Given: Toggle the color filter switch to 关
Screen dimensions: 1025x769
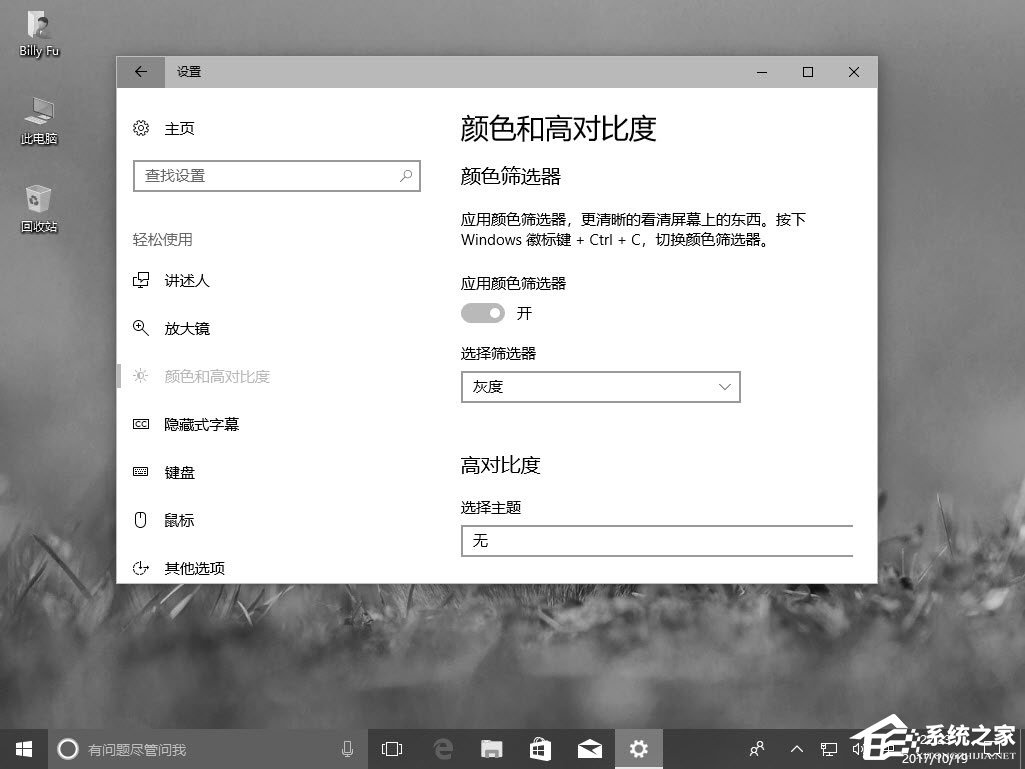Looking at the screenshot, I should pos(483,313).
